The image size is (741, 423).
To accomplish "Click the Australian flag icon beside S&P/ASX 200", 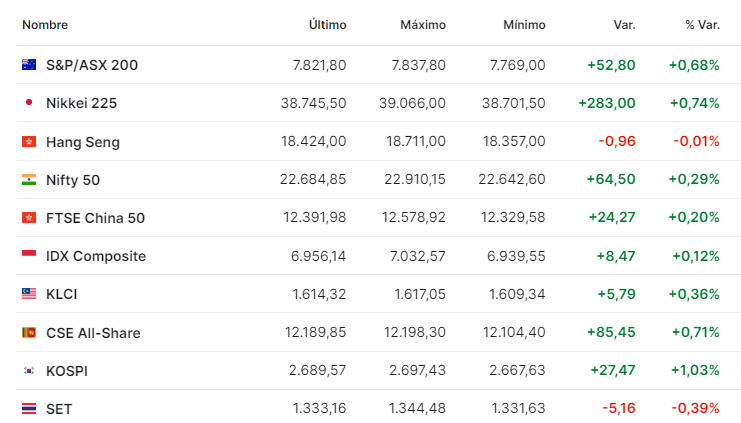I will click(x=29, y=65).
